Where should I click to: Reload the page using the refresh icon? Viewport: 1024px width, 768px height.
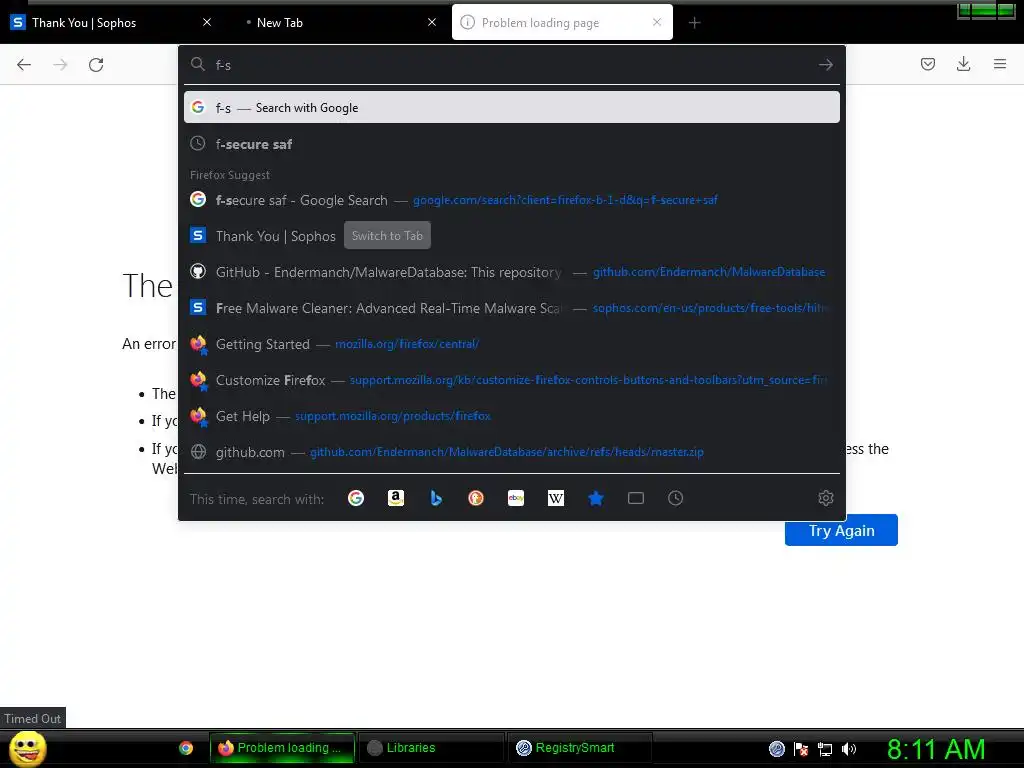coord(96,65)
